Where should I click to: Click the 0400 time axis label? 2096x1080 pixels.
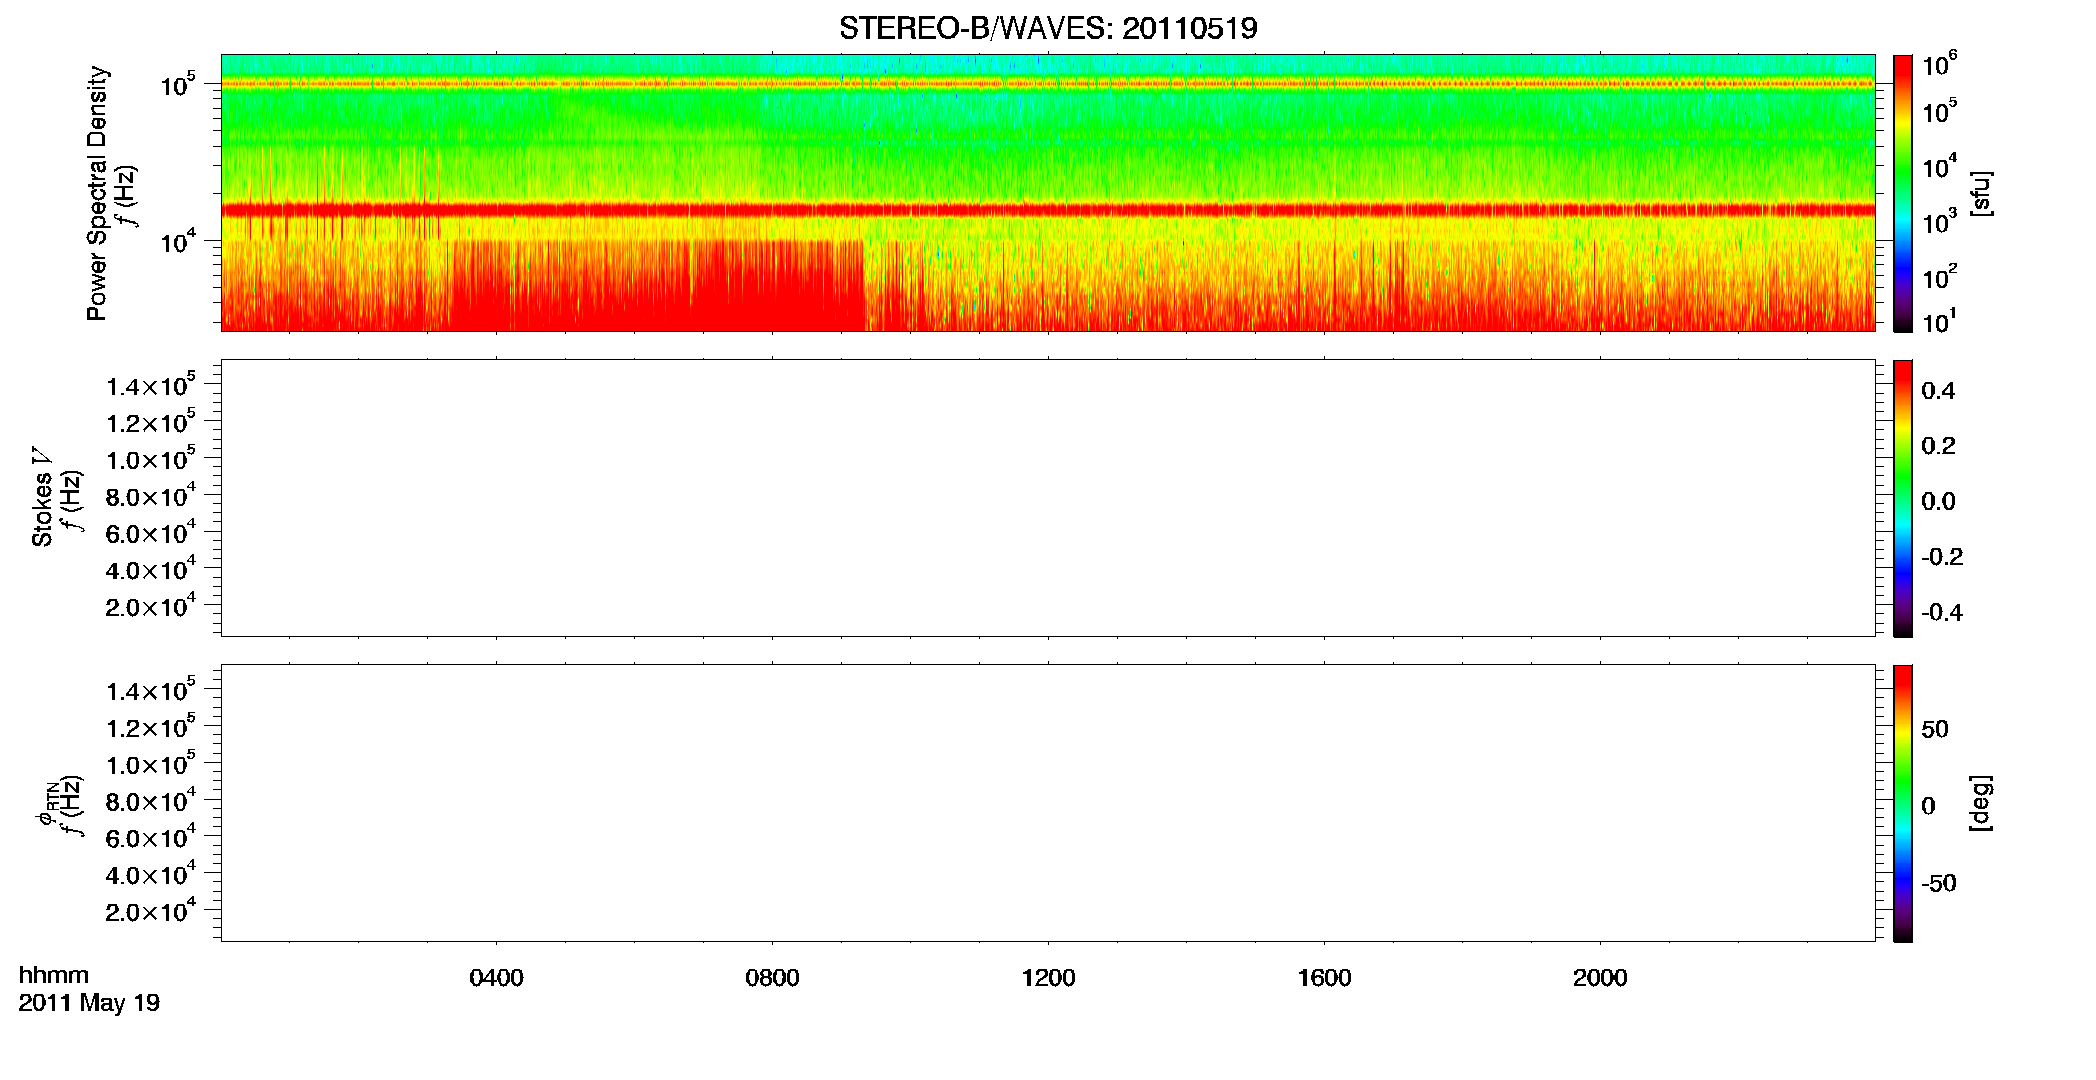coord(496,978)
